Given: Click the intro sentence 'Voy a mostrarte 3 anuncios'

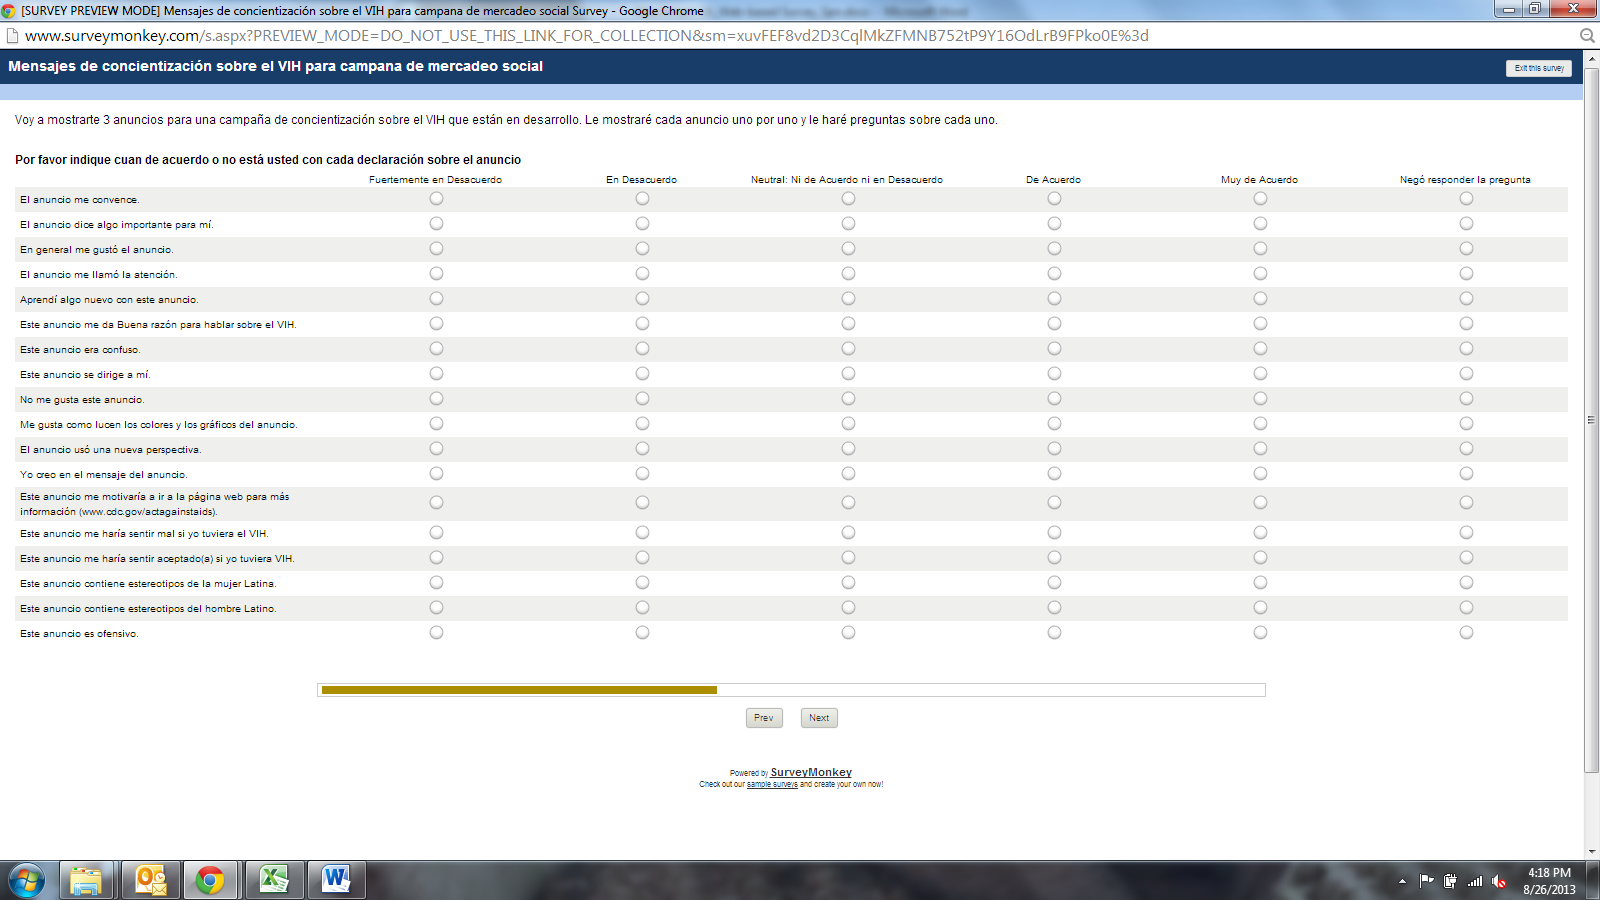Looking at the screenshot, I should click(506, 120).
